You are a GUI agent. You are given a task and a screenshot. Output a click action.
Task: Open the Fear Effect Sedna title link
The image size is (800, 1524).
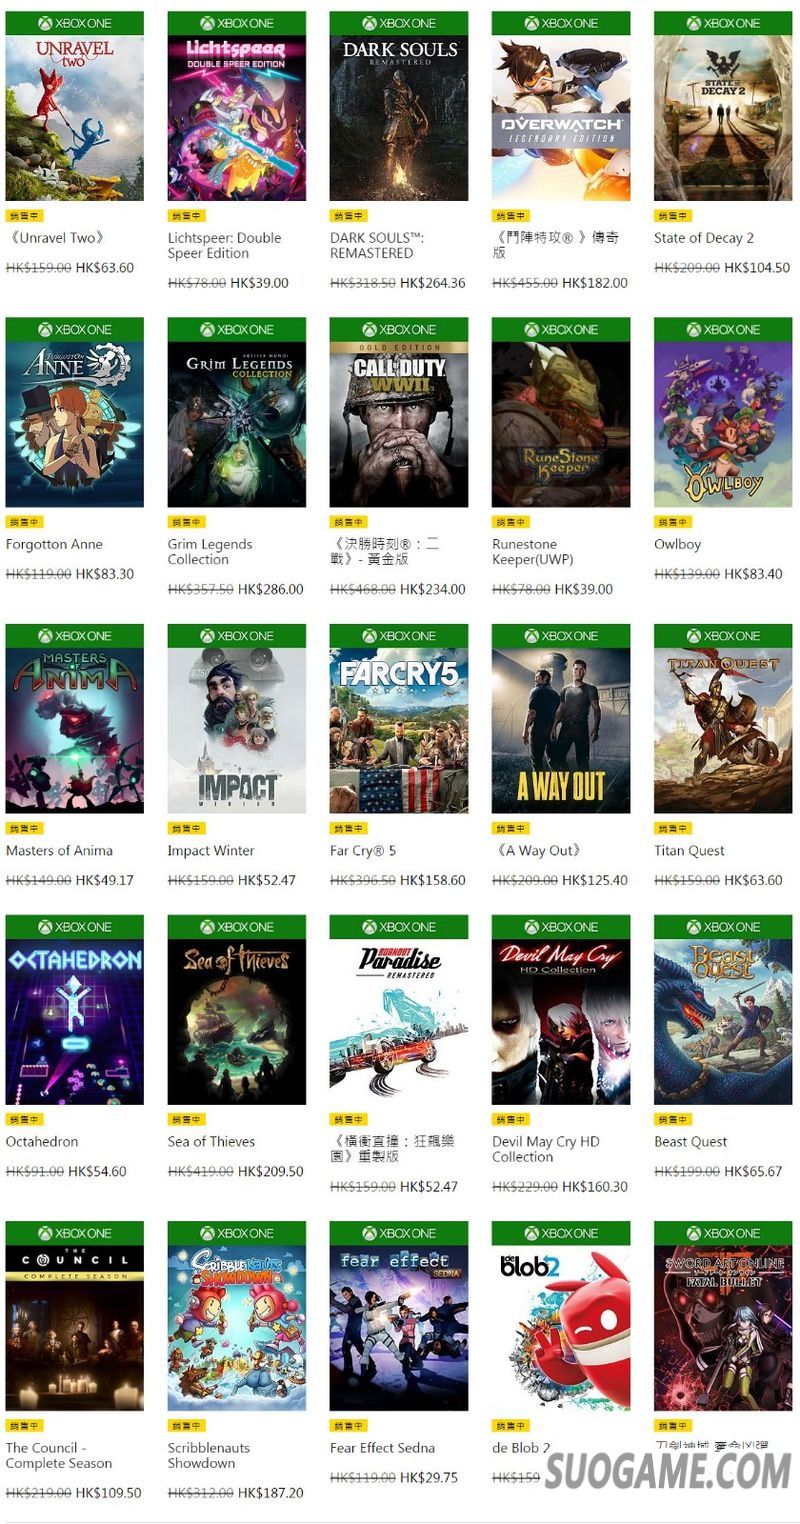382,1448
